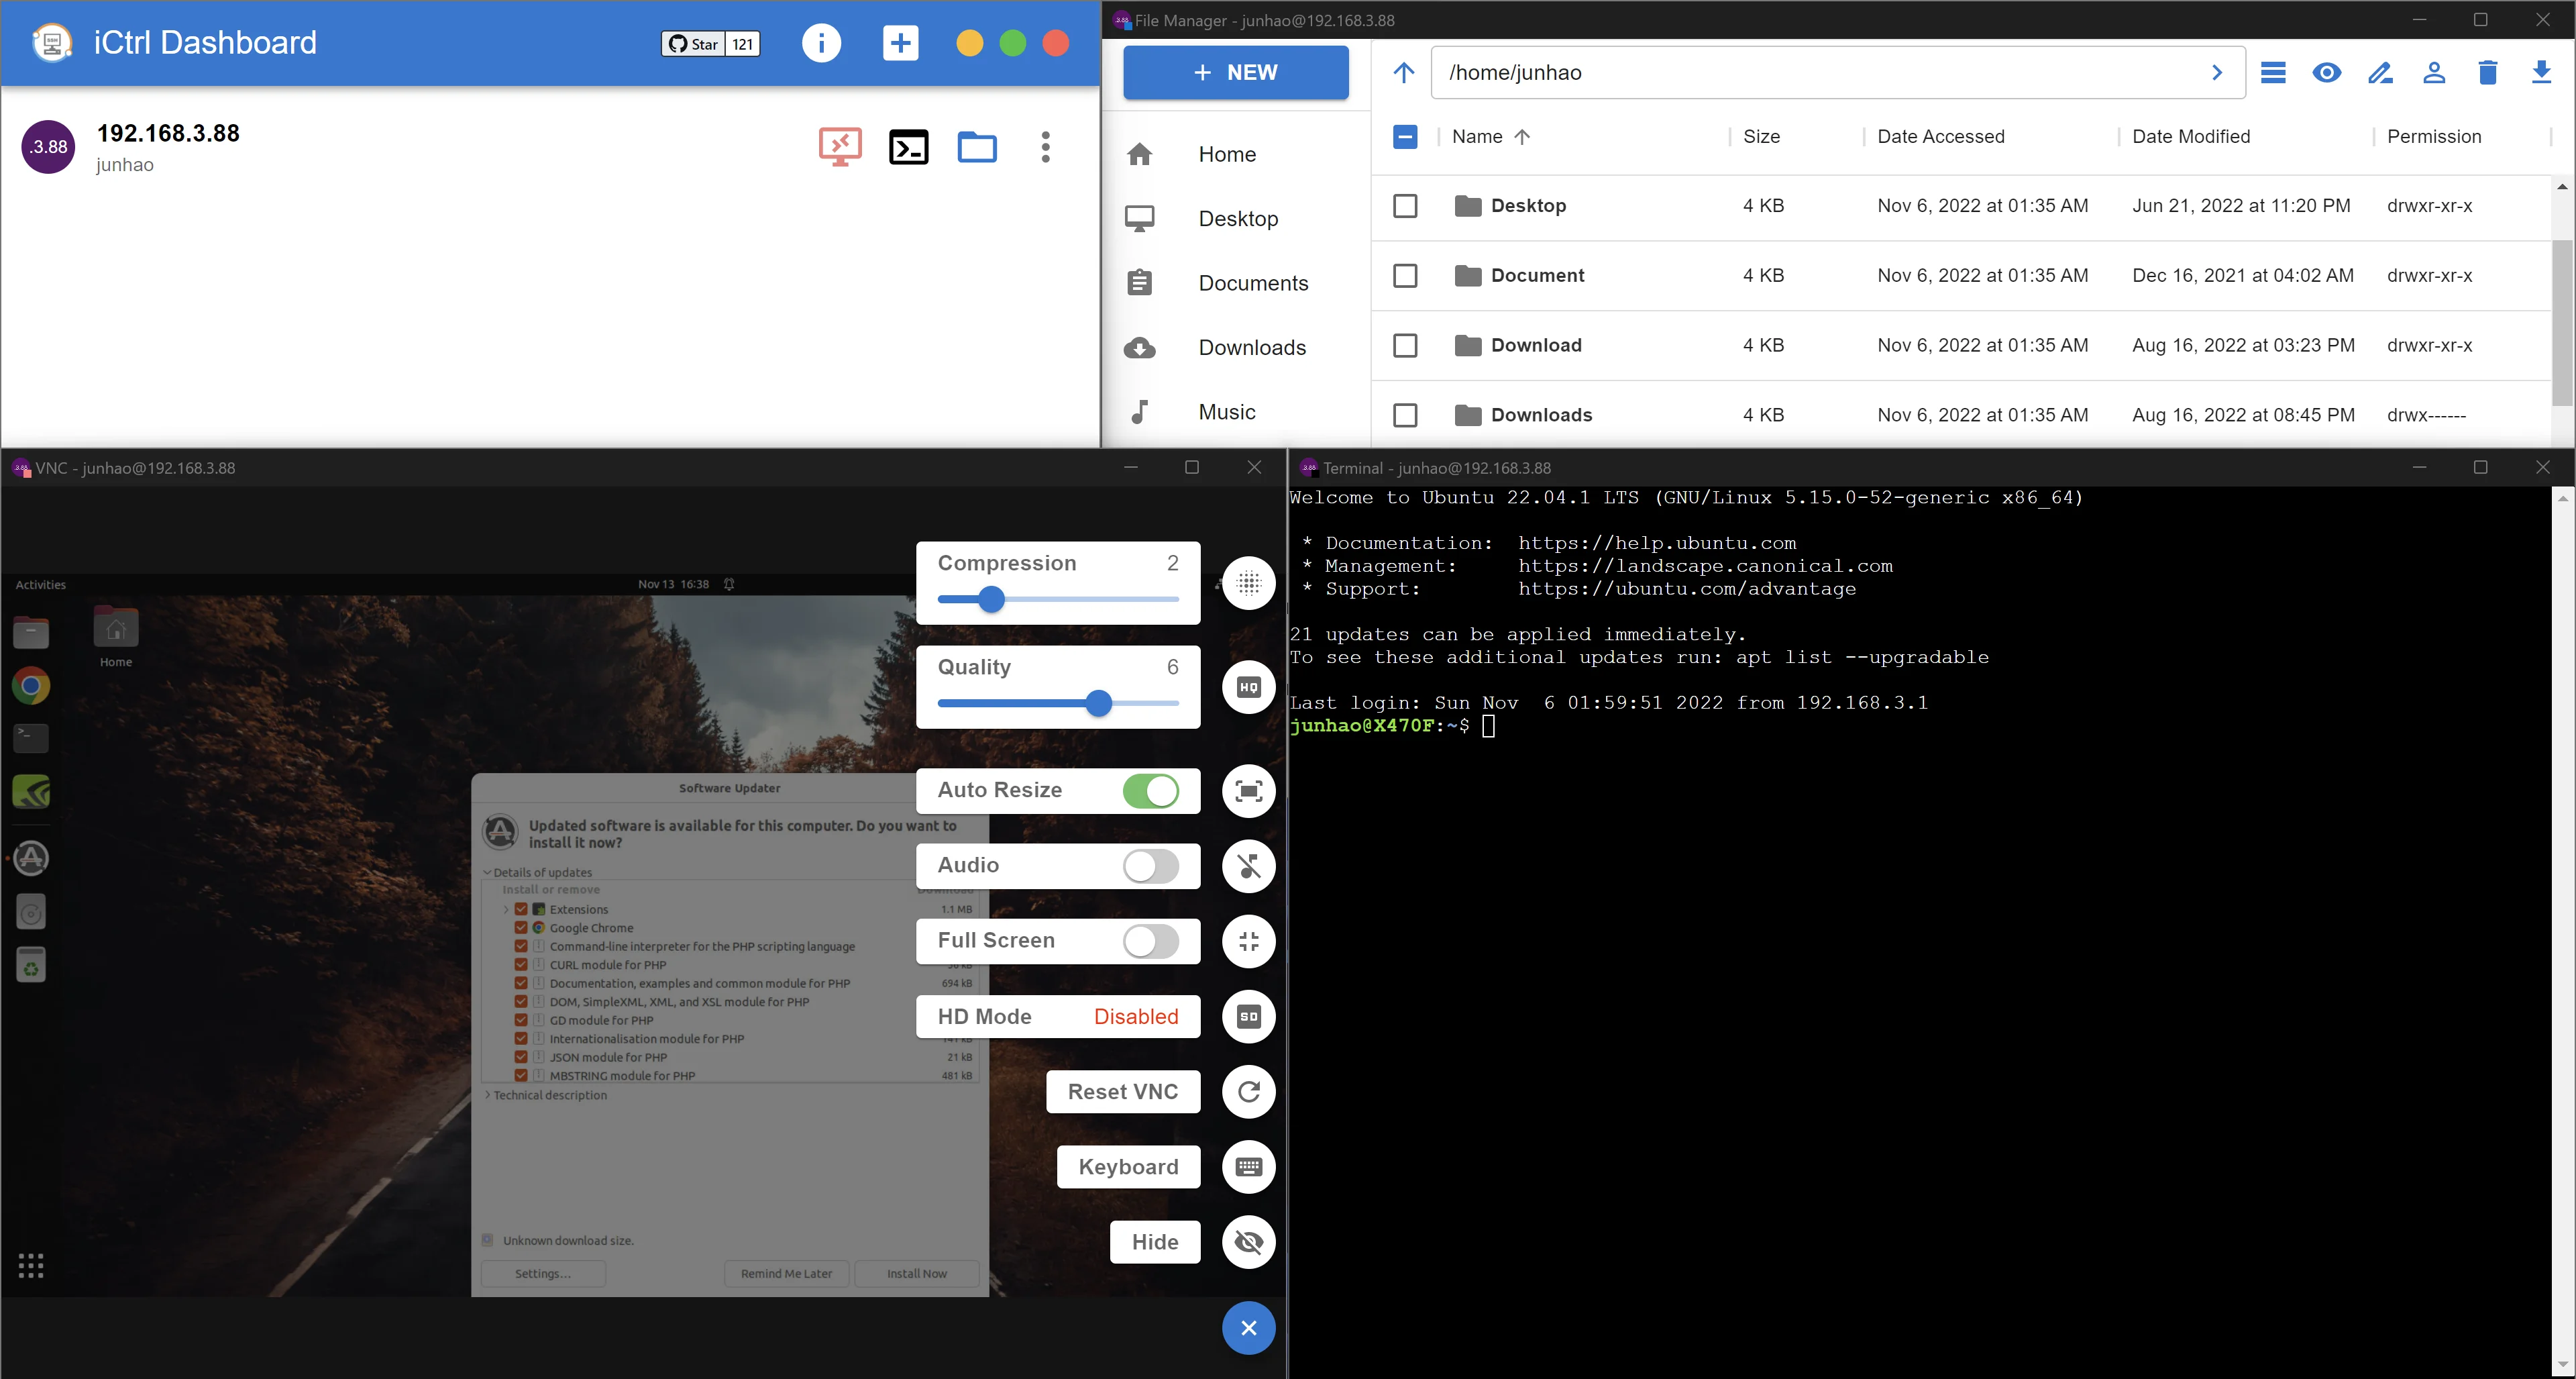Screen dimensions: 2576x1379
Task: Launch a terminal session from the dashboard card
Action: pos(909,146)
